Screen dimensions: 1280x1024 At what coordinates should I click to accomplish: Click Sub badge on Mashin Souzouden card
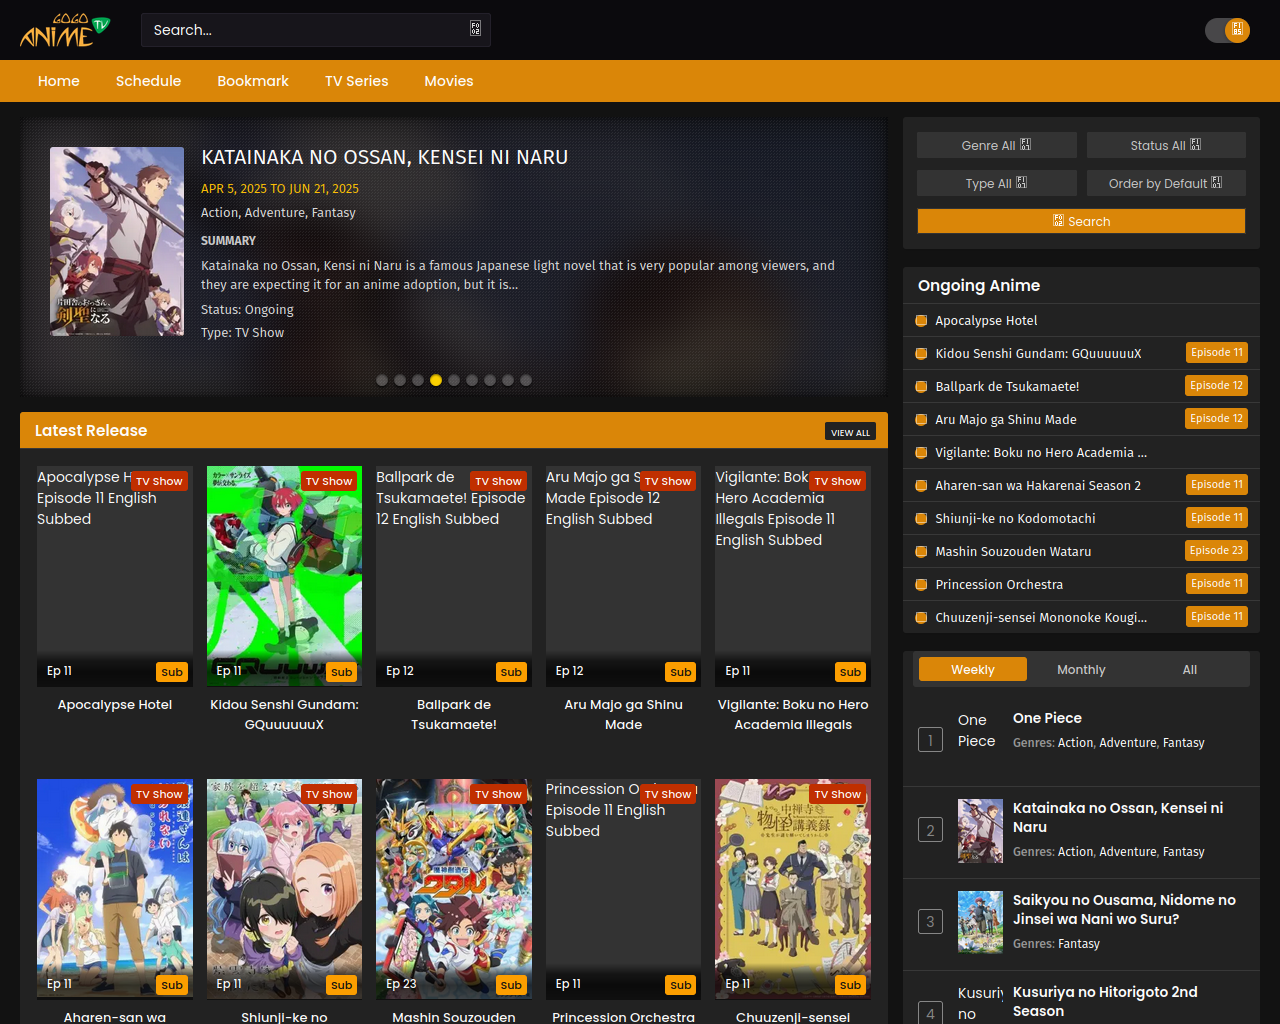click(511, 985)
